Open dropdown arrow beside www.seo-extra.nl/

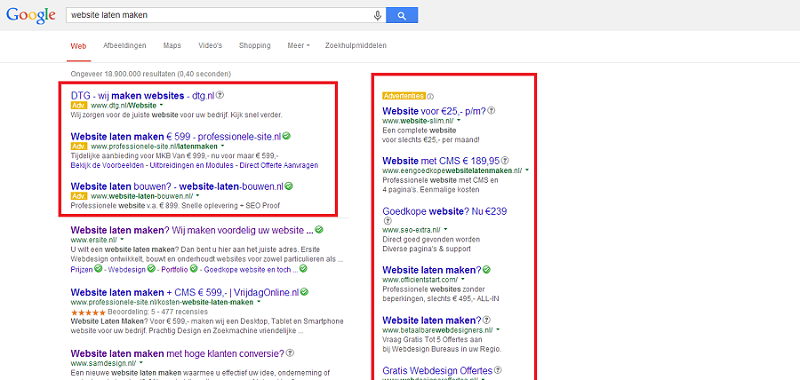coord(445,230)
